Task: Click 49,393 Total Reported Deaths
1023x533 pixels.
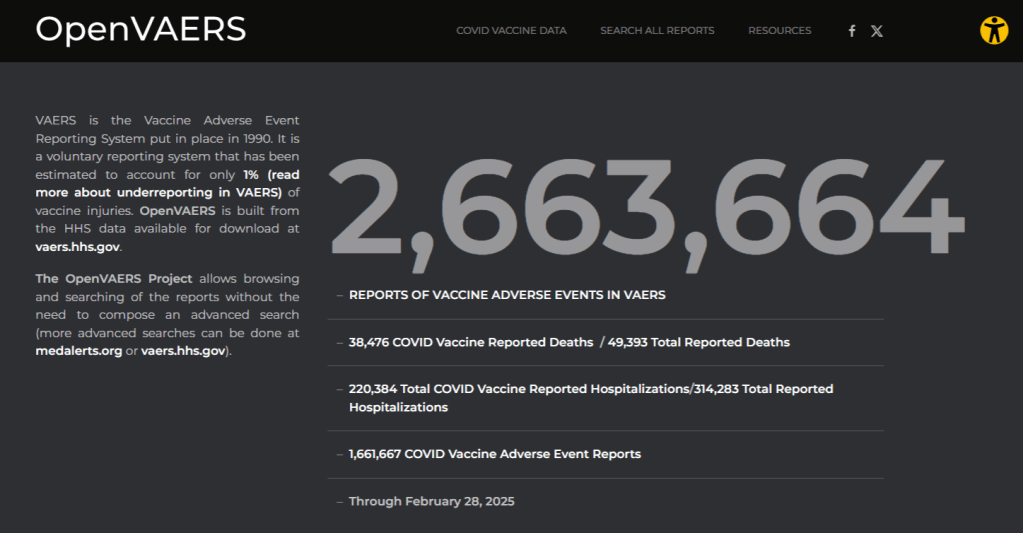Action: coord(699,342)
